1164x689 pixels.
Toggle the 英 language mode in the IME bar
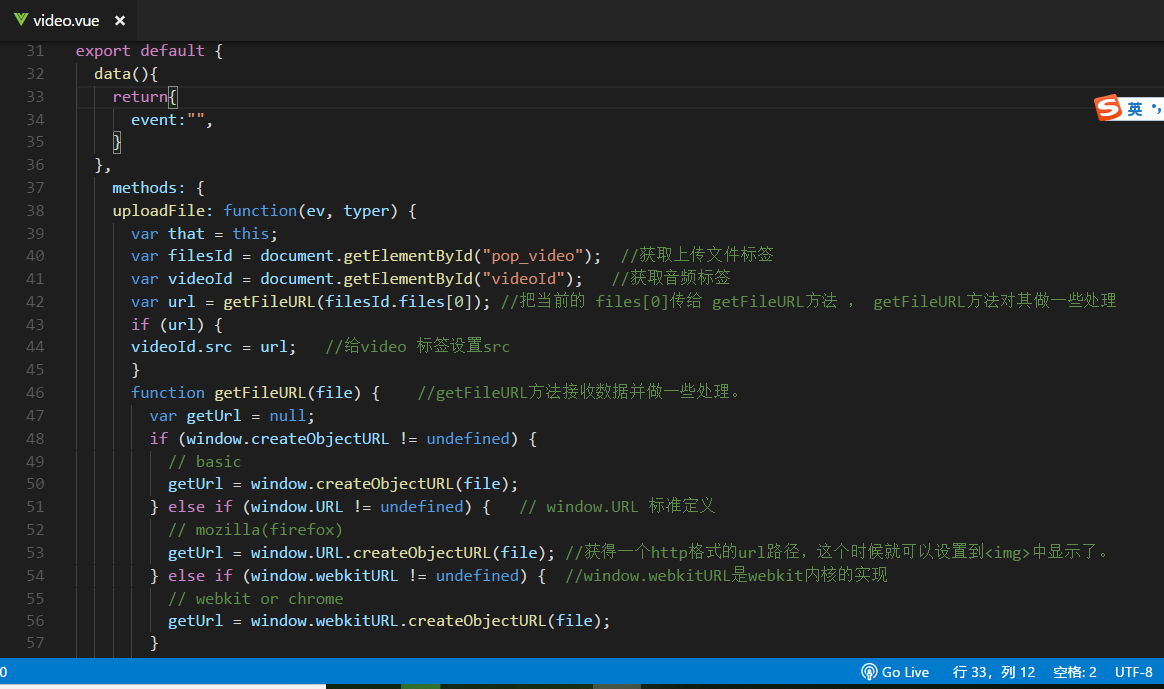pyautogui.click(x=1134, y=109)
